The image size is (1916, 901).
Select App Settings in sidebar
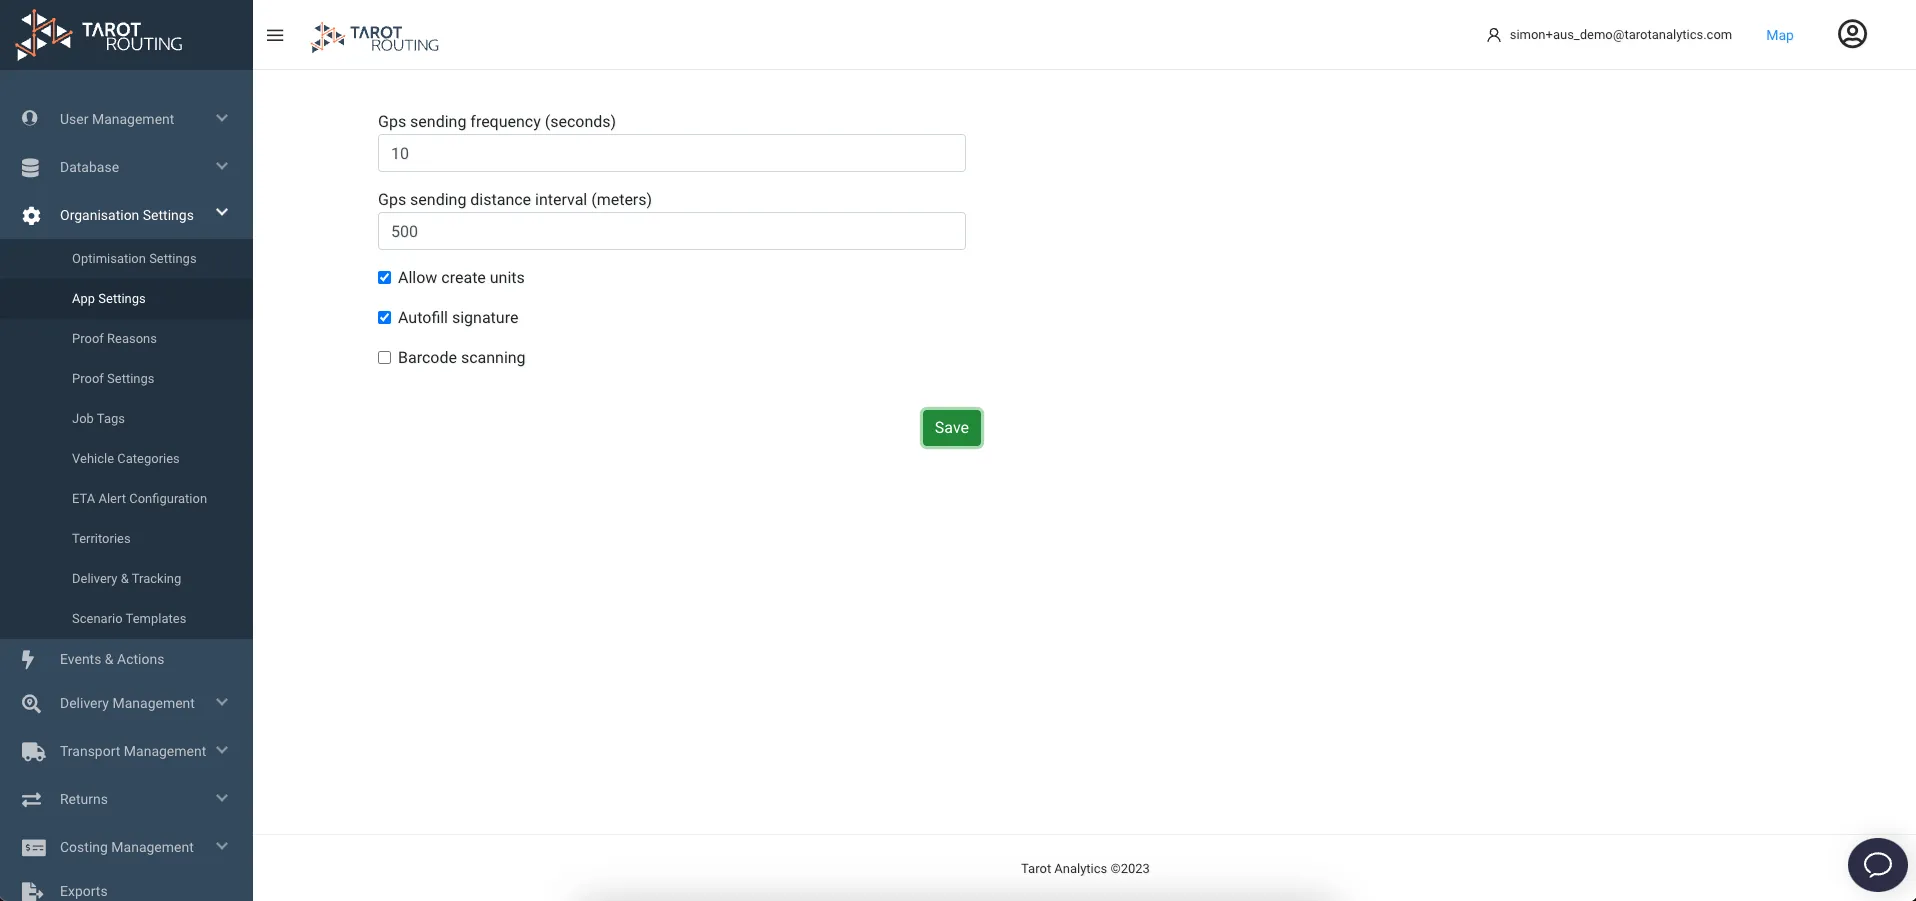point(126,299)
